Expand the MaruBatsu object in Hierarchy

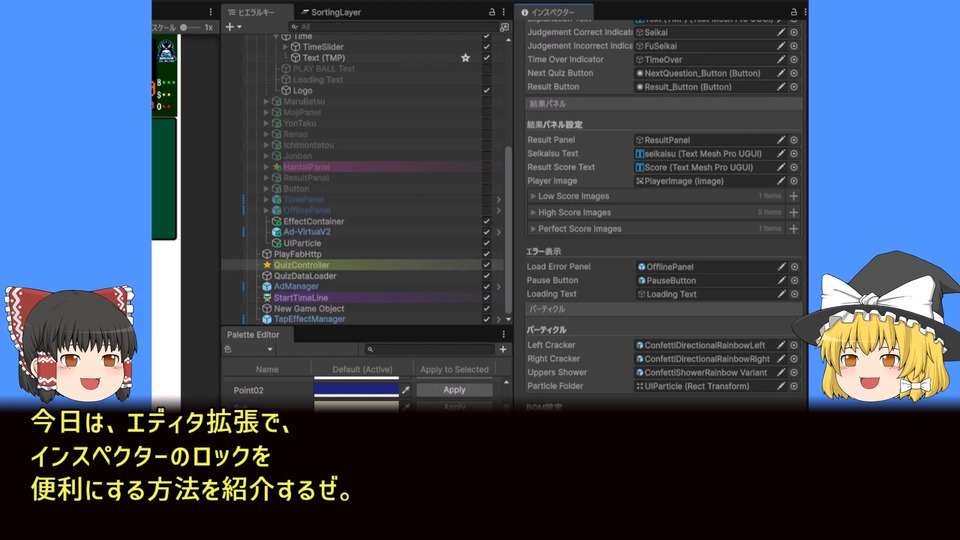pos(266,102)
